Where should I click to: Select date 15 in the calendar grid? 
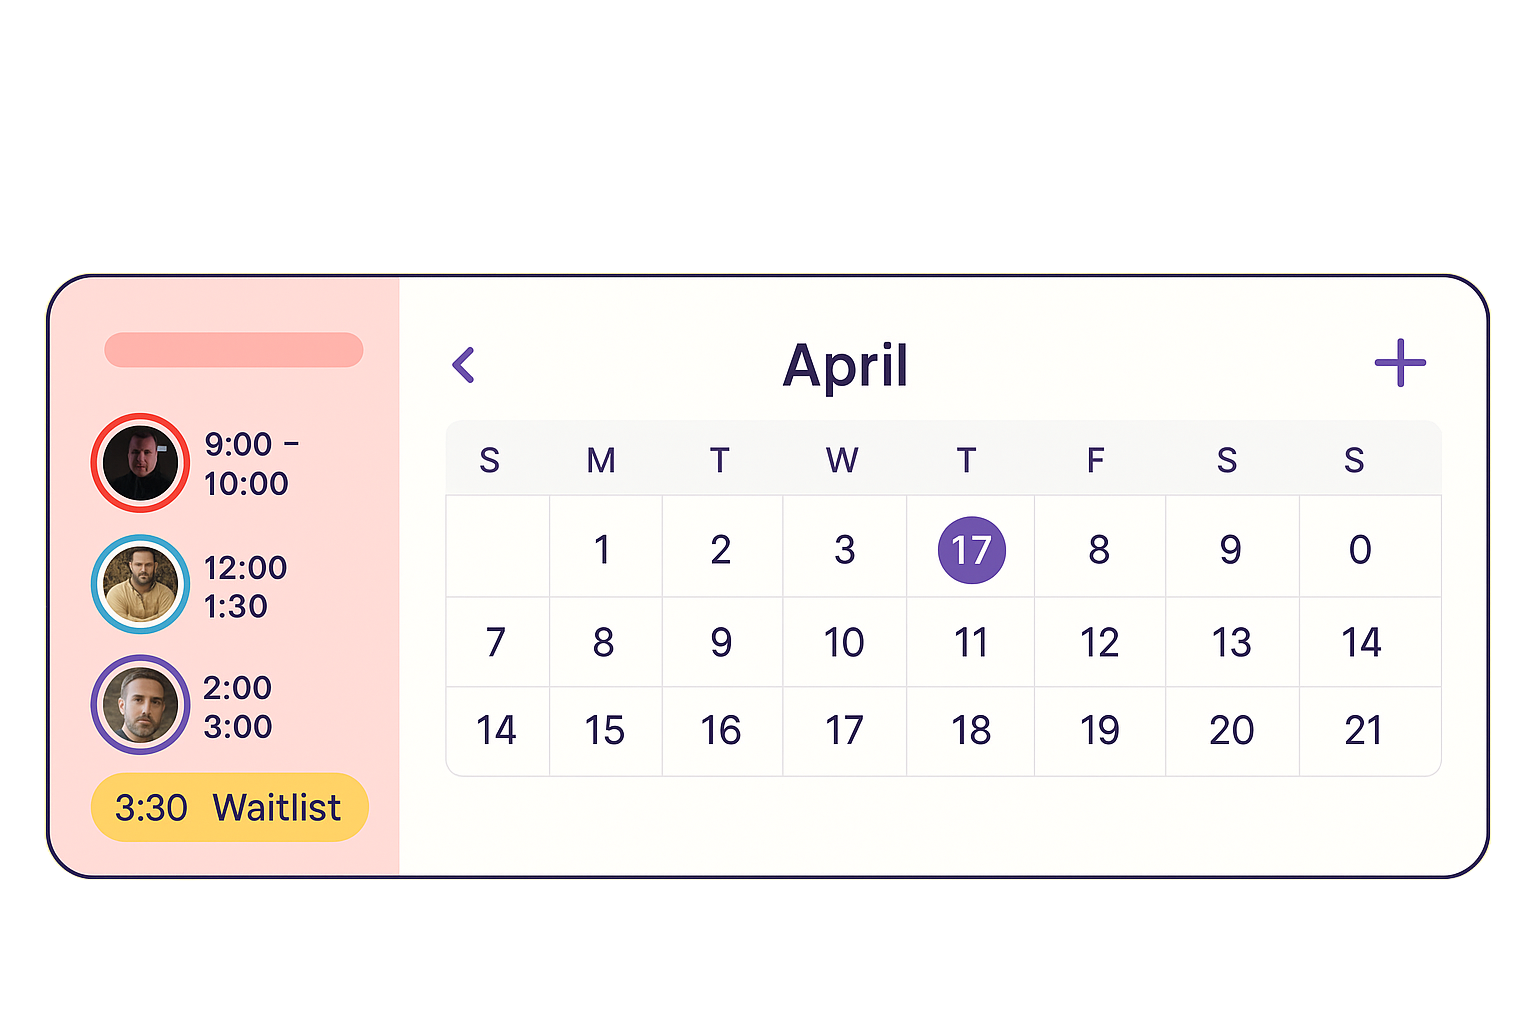[x=604, y=731]
